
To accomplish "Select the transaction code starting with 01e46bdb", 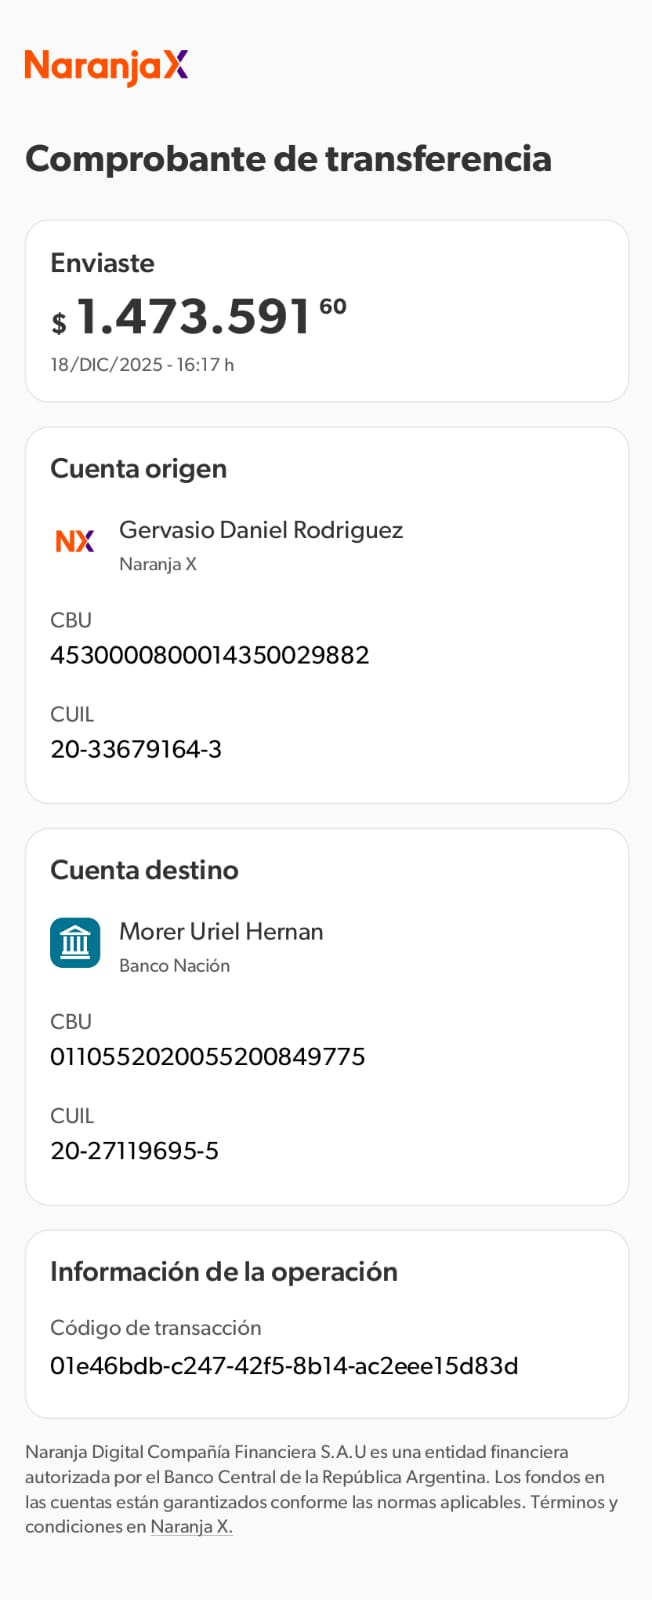I will point(284,1366).
